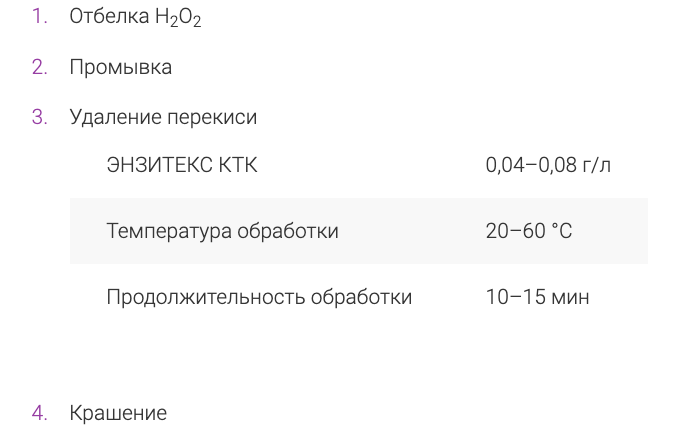
Task: Click the purple list number 2
Action: click(40, 67)
